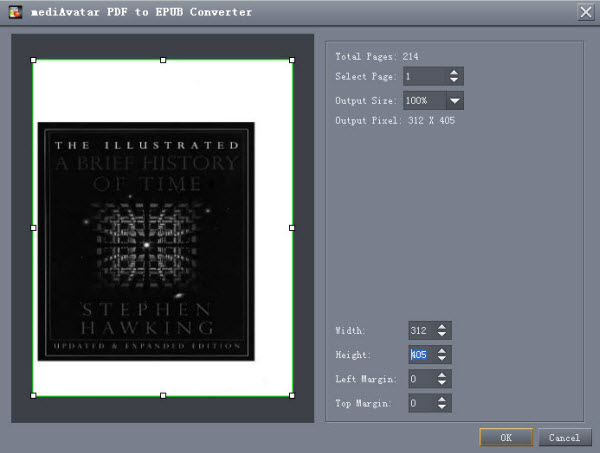Click the 'Height:' label
Screen dimensions: 600x453
pyautogui.click(x=353, y=355)
